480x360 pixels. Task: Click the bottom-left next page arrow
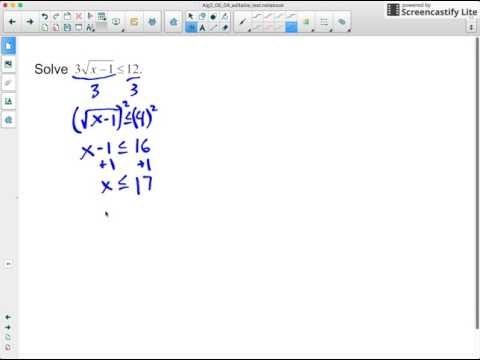8,327
